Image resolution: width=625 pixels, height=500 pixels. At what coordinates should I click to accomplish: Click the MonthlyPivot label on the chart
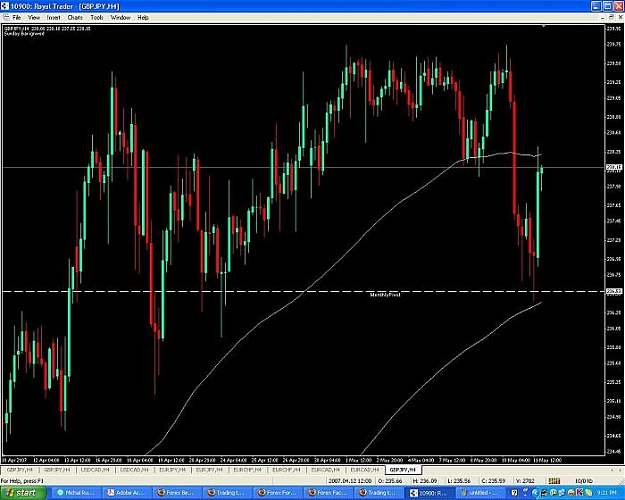[x=385, y=295]
